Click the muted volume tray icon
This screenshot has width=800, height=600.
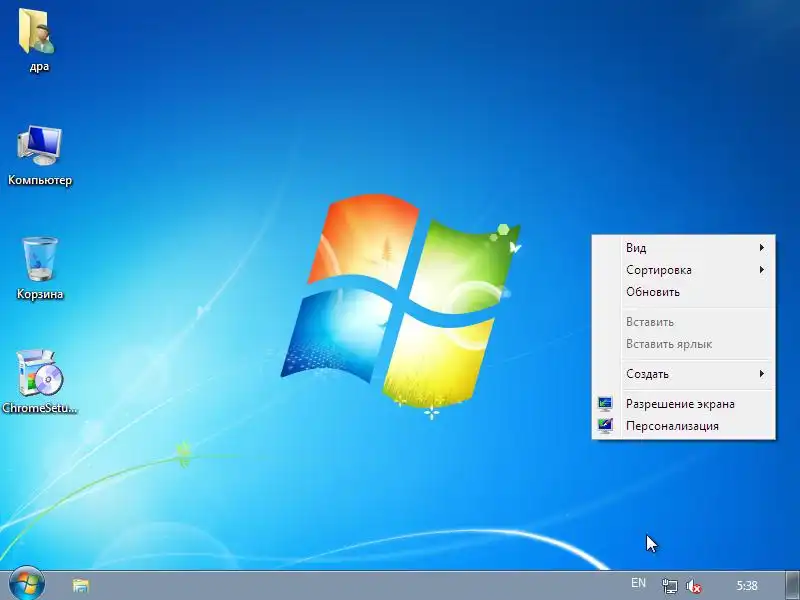pyautogui.click(x=694, y=586)
